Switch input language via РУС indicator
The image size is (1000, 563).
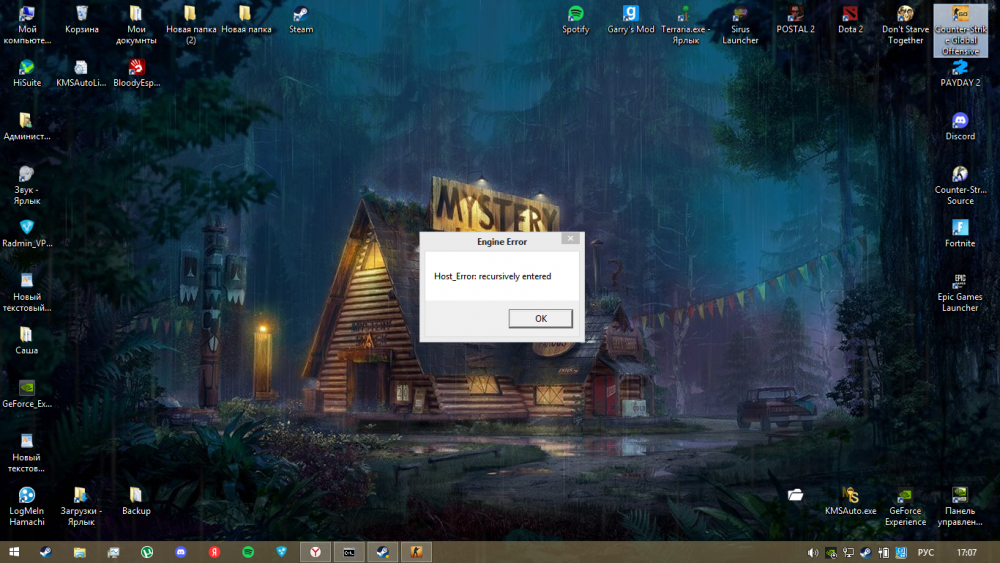coord(925,553)
